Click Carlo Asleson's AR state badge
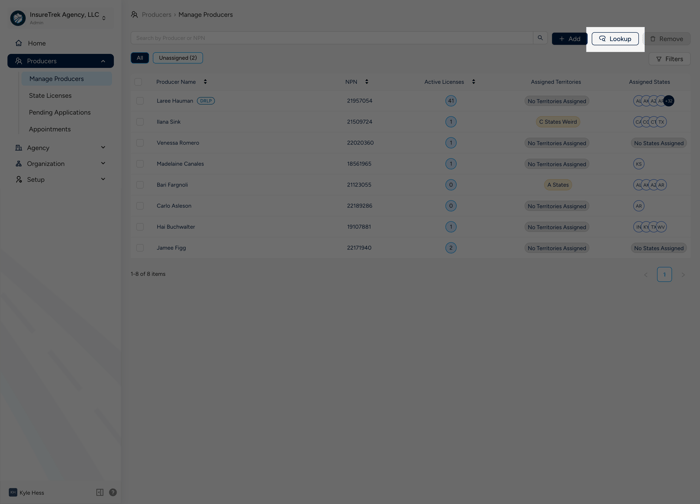The height and width of the screenshot is (504, 700). 639,206
